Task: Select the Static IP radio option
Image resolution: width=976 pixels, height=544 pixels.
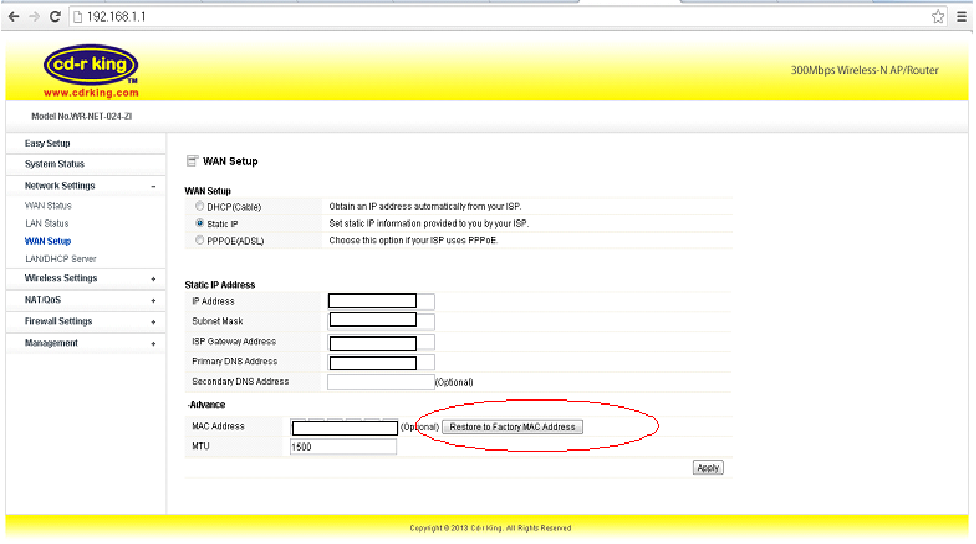Action: 200,223
